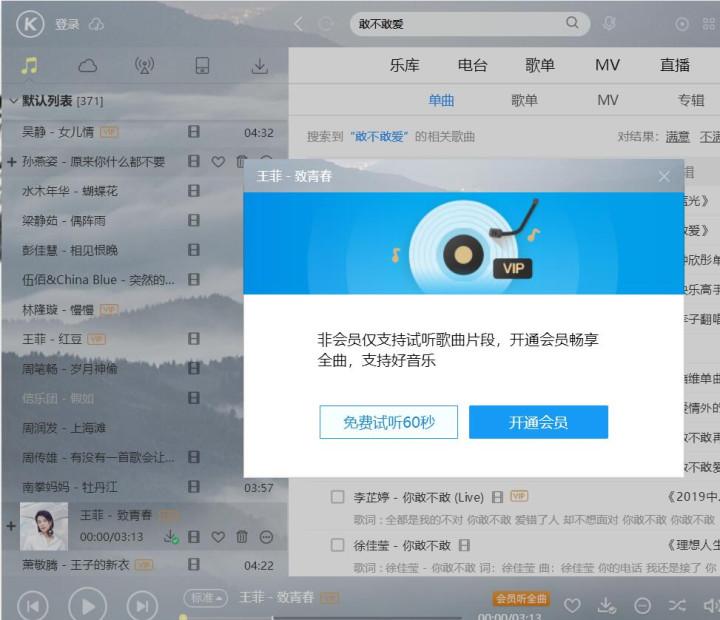This screenshot has width=720, height=620.
Task: Select the MV search results sub-tab
Action: pyautogui.click(x=608, y=100)
